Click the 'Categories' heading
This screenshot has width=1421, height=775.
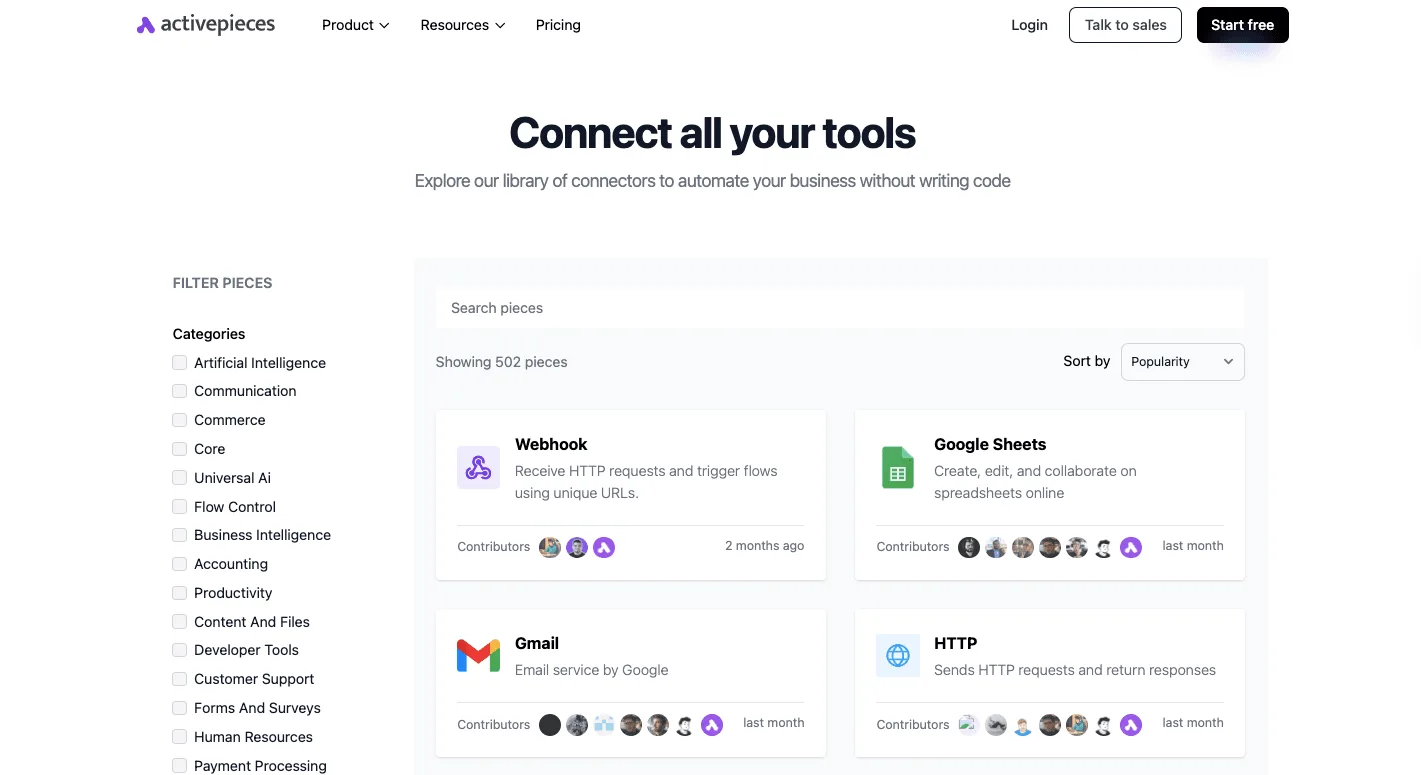coord(209,334)
